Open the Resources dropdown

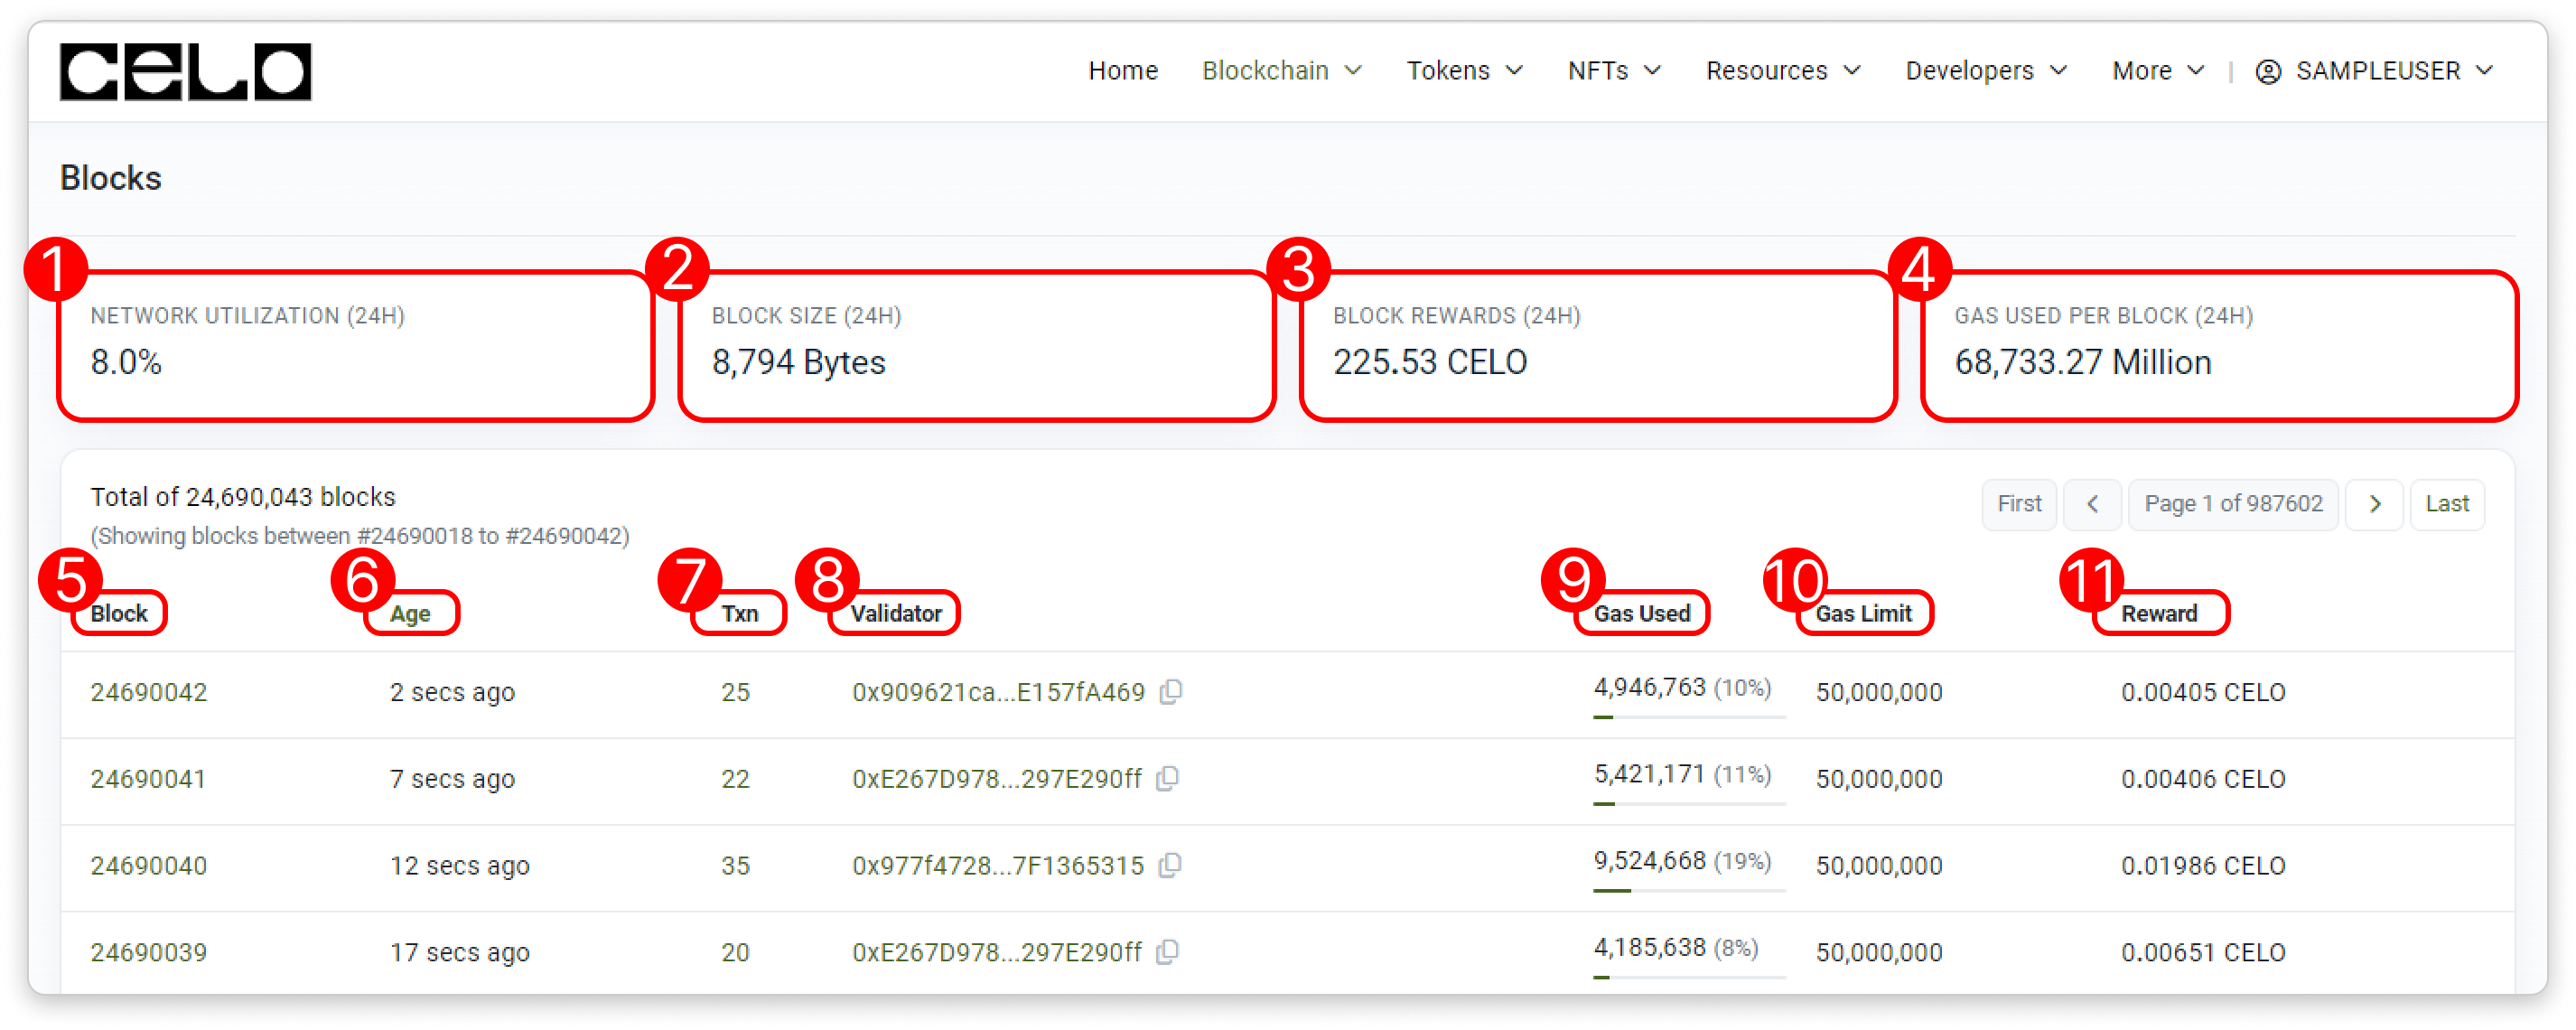coord(1782,71)
